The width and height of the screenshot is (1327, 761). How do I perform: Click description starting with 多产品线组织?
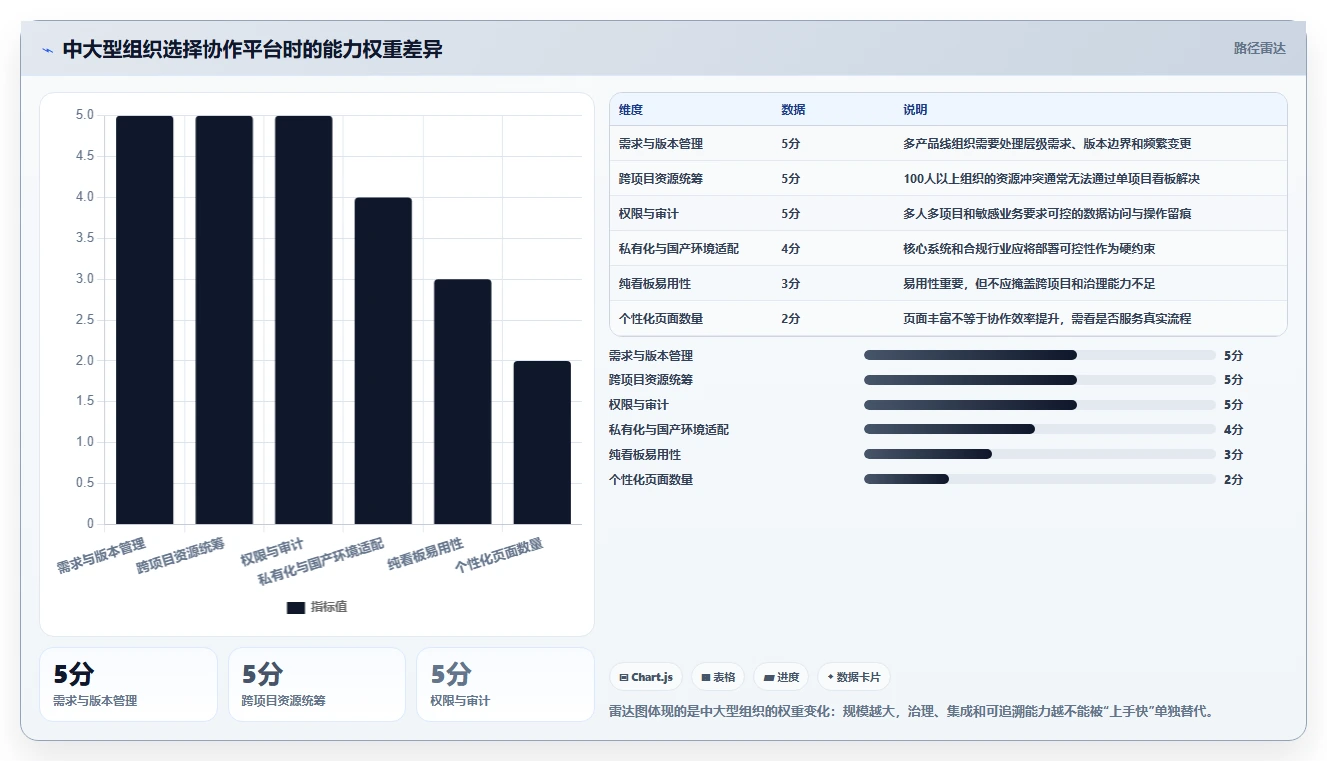point(1047,144)
